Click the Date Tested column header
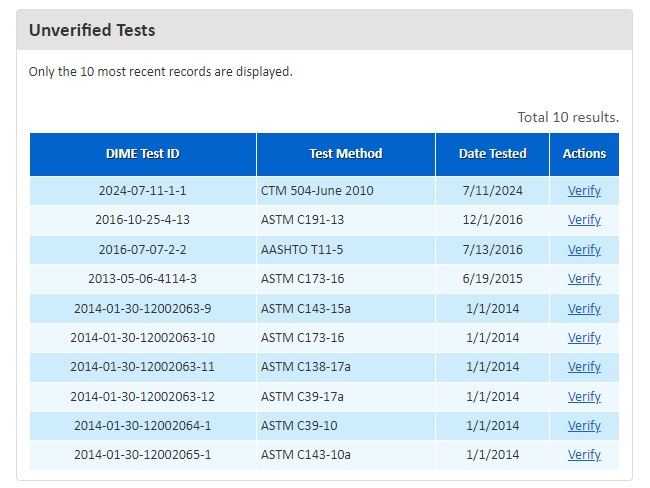 [492, 154]
